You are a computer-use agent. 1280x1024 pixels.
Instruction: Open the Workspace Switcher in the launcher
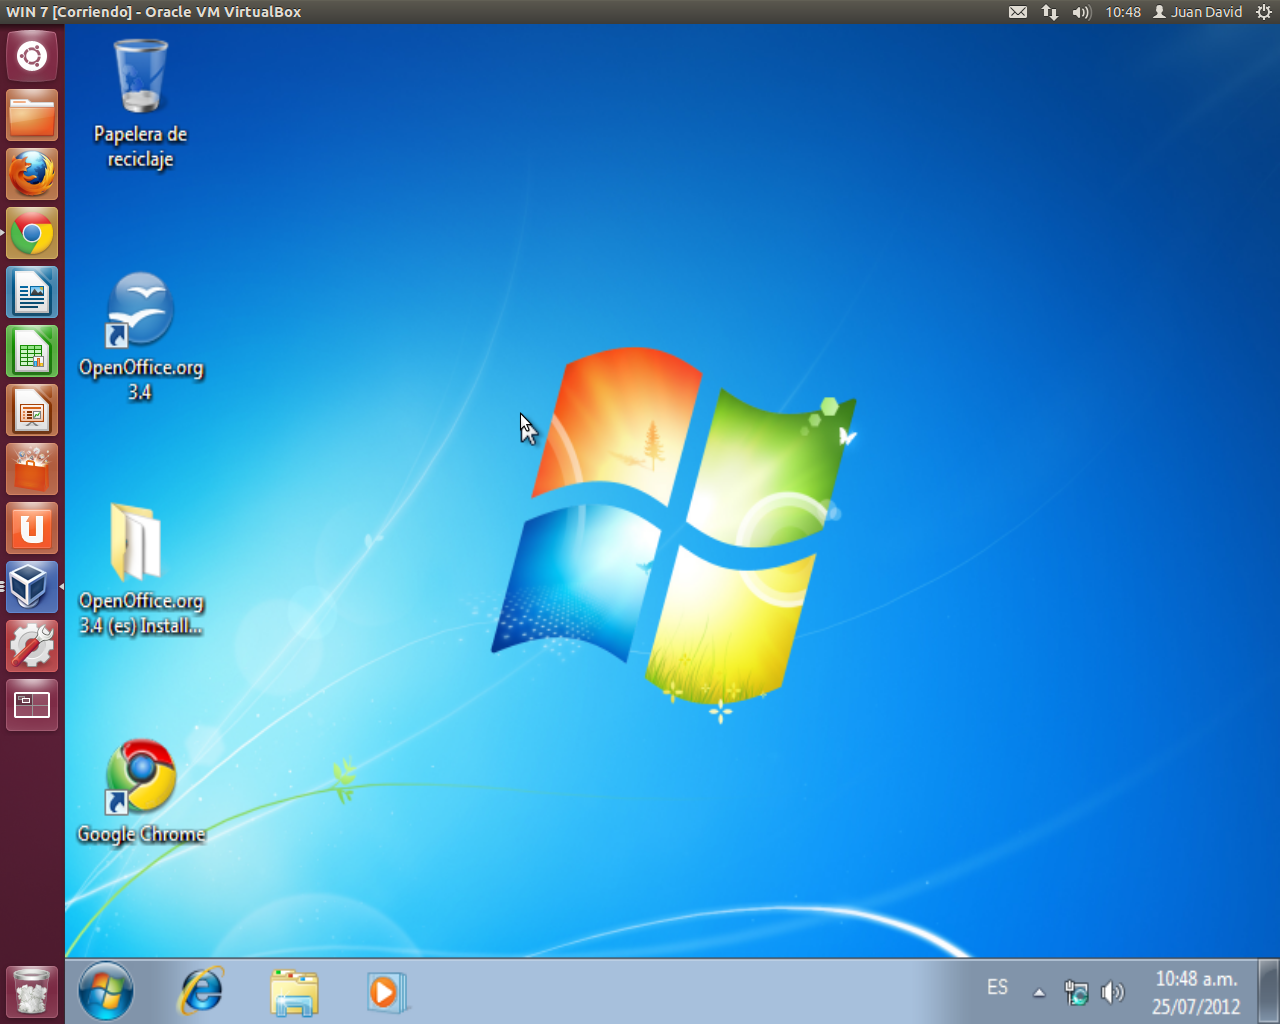pyautogui.click(x=32, y=705)
